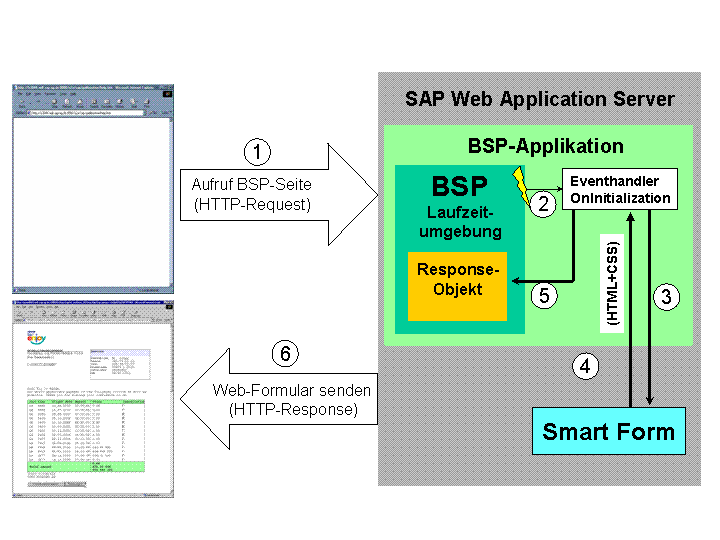Select the orange Response-Objekt box
720x540 pixels.
coord(457,286)
